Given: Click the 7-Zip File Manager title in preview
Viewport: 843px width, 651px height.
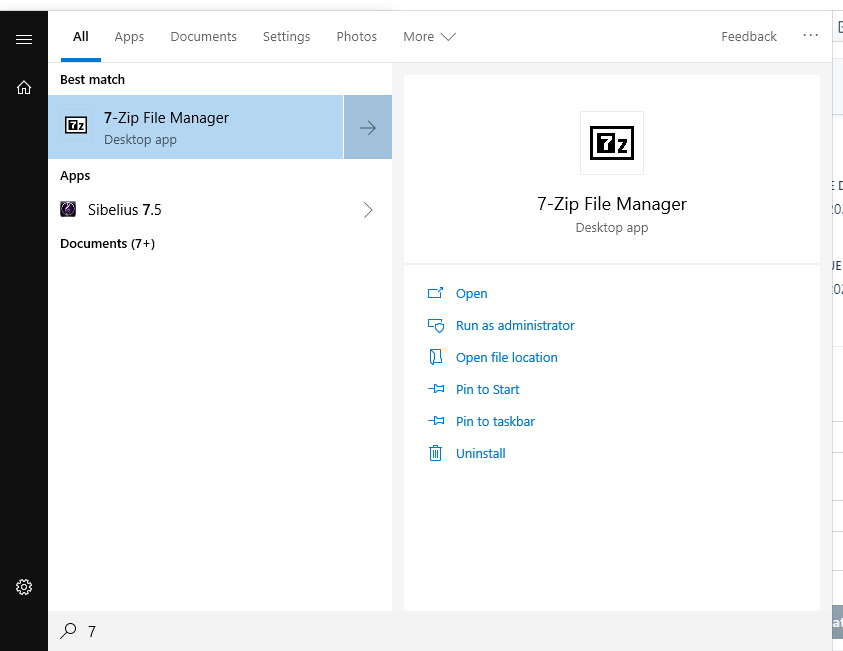Looking at the screenshot, I should pos(612,204).
